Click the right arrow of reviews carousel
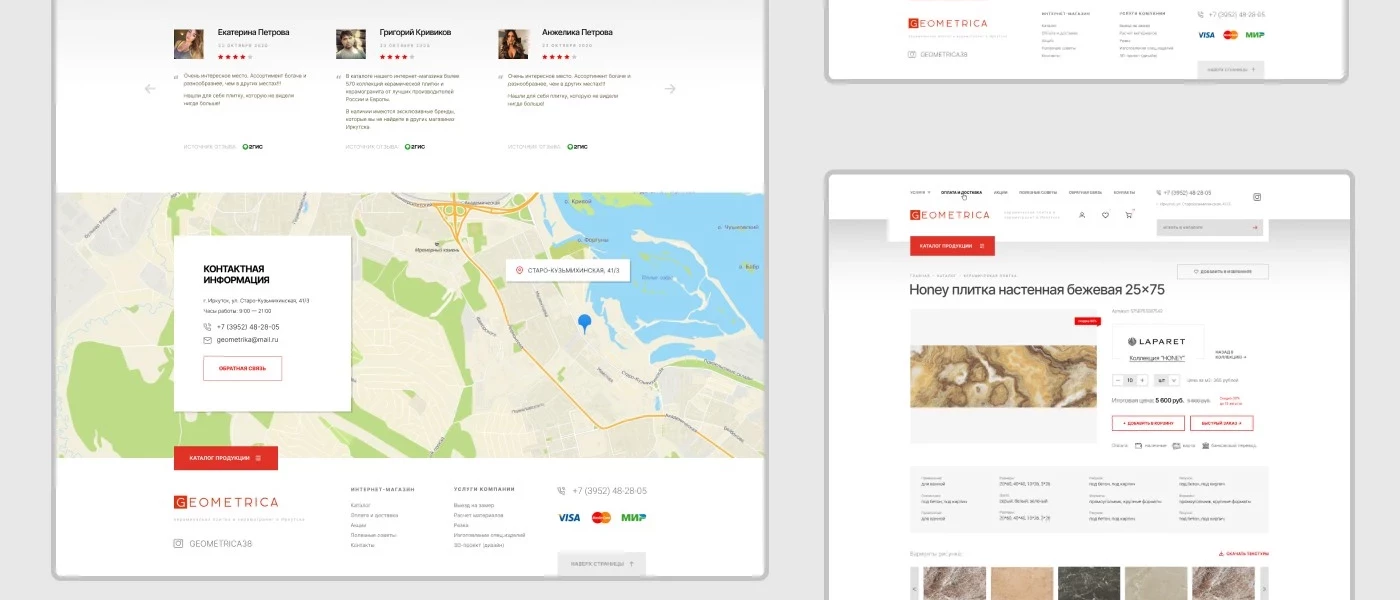The image size is (1400, 600). (x=670, y=89)
